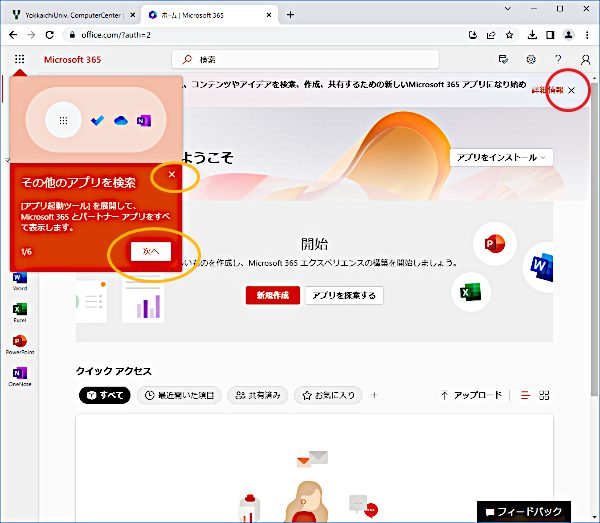This screenshot has height=523, width=600.
Task: Click 次へ in the tour popup
Action: pos(151,251)
